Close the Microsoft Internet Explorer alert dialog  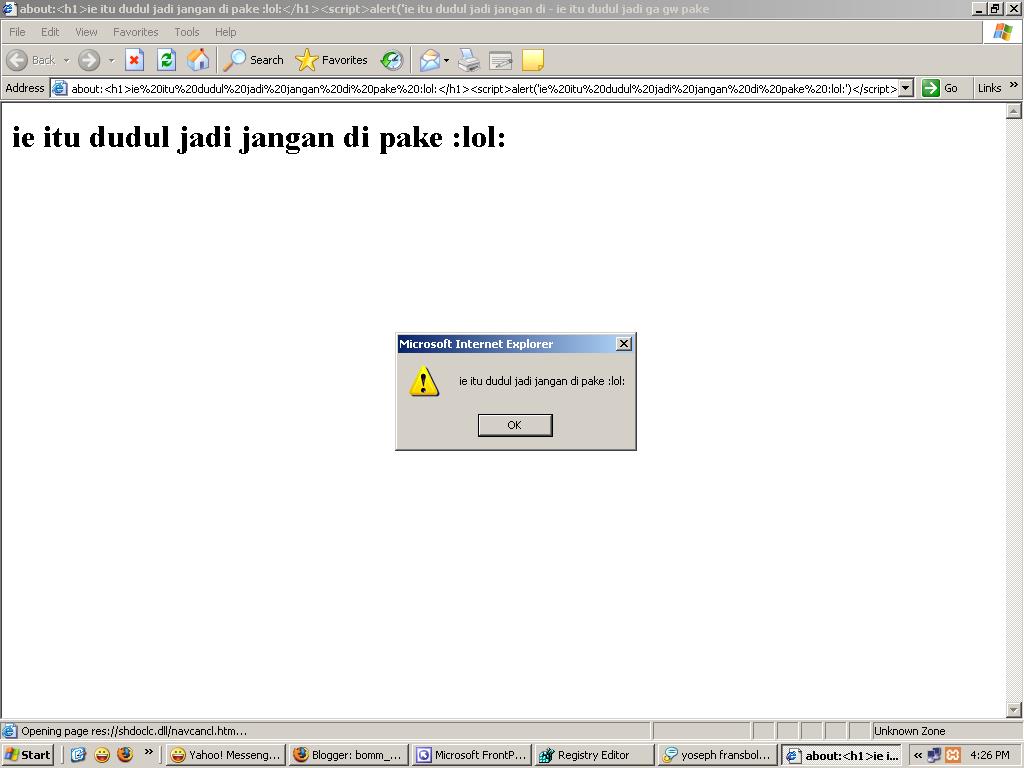click(624, 344)
